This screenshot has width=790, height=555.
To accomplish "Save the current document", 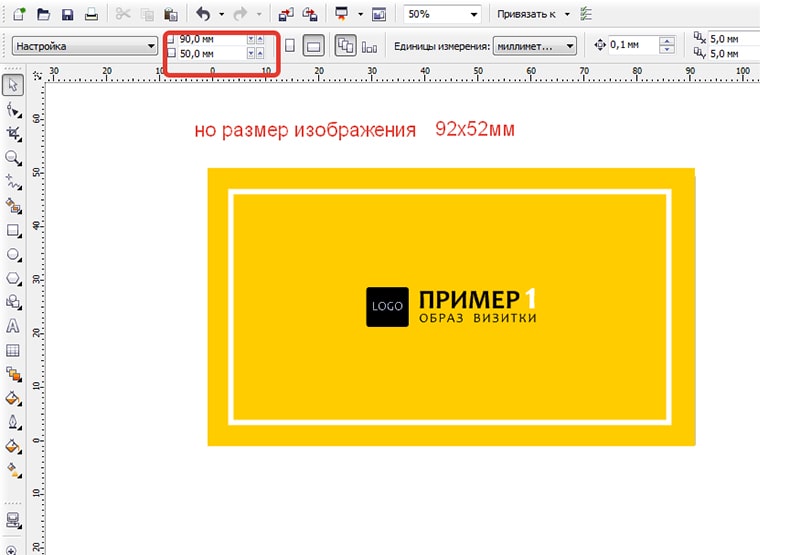I will 67,14.
